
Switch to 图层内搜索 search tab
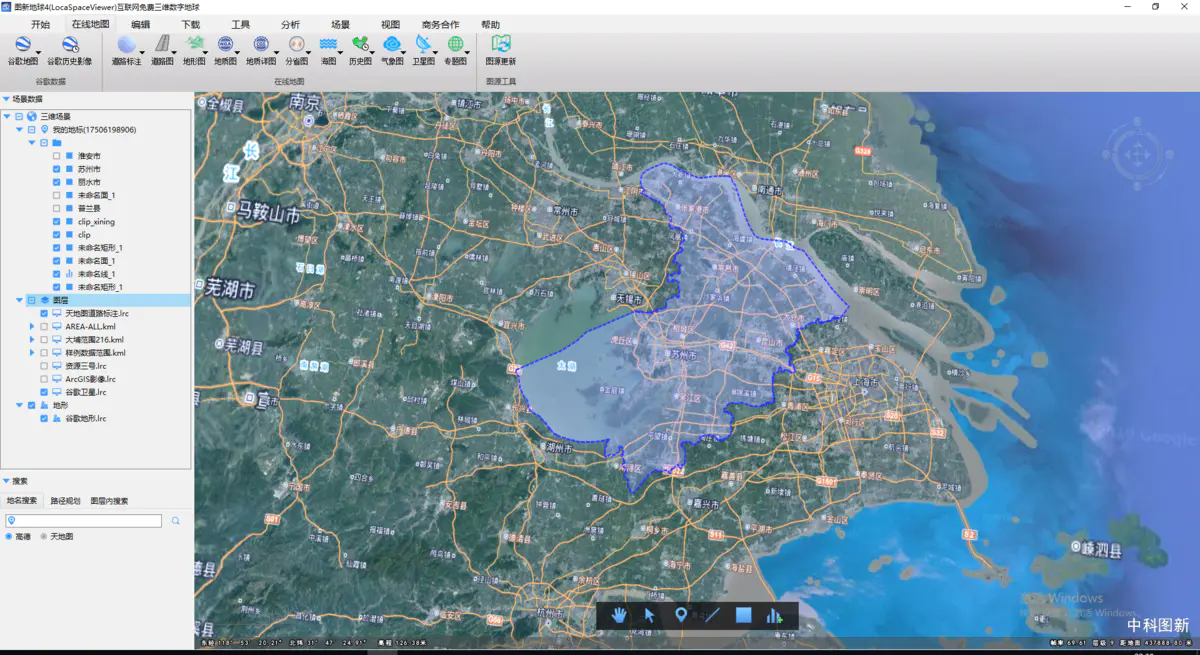(x=109, y=501)
